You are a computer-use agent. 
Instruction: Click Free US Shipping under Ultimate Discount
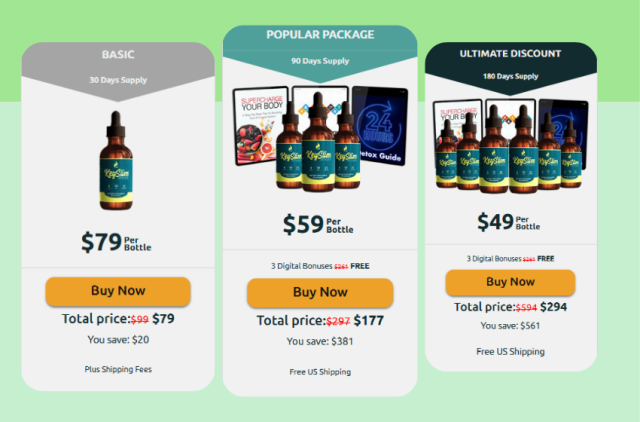pos(510,352)
